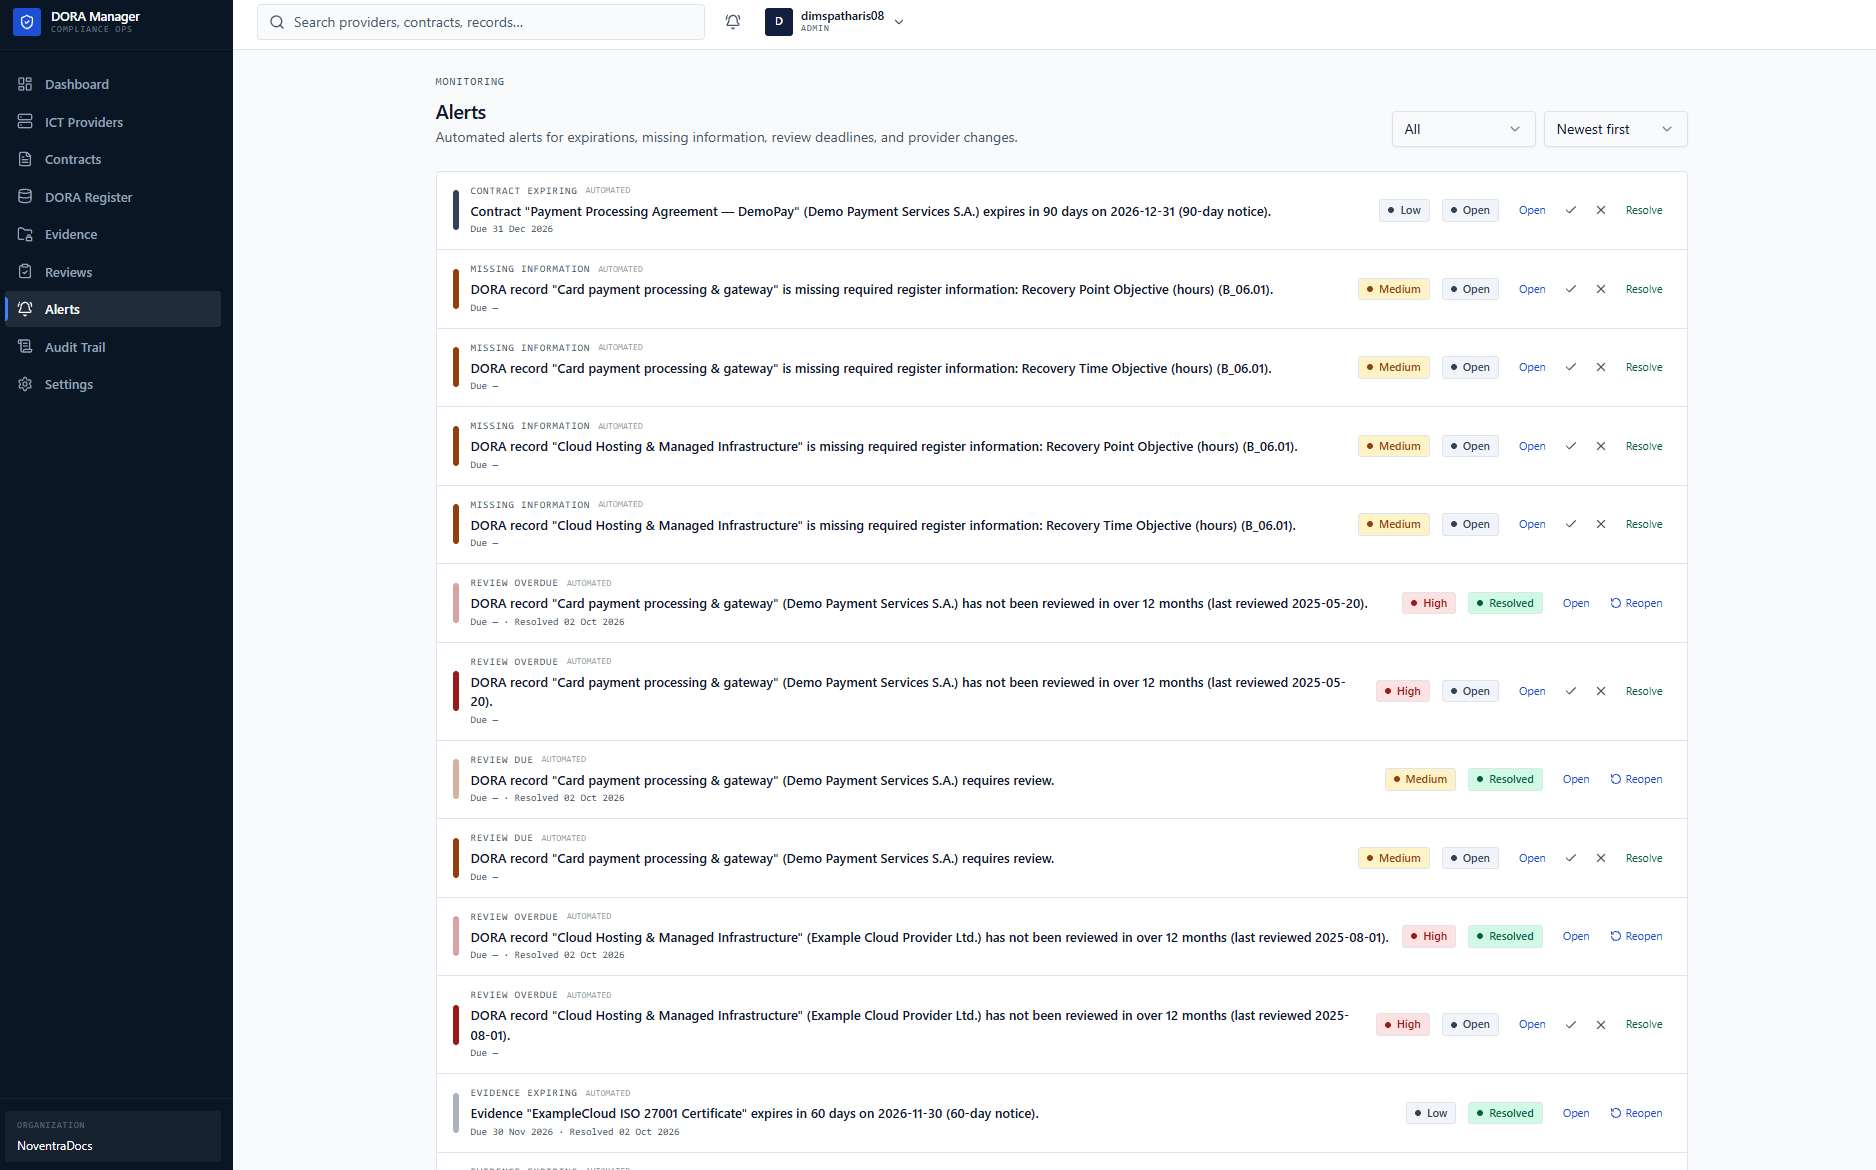Acknowledge Card payment Recovery Point Objective alert

click(1571, 289)
